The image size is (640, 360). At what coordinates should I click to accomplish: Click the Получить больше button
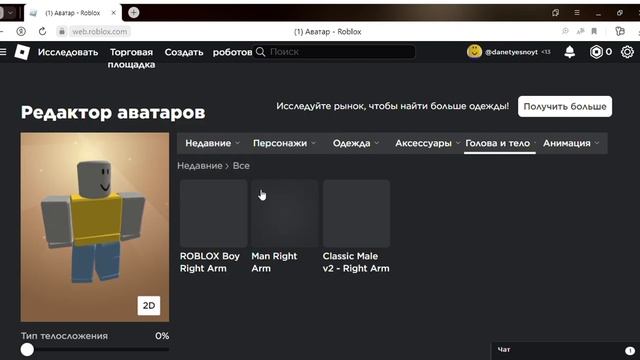click(565, 107)
